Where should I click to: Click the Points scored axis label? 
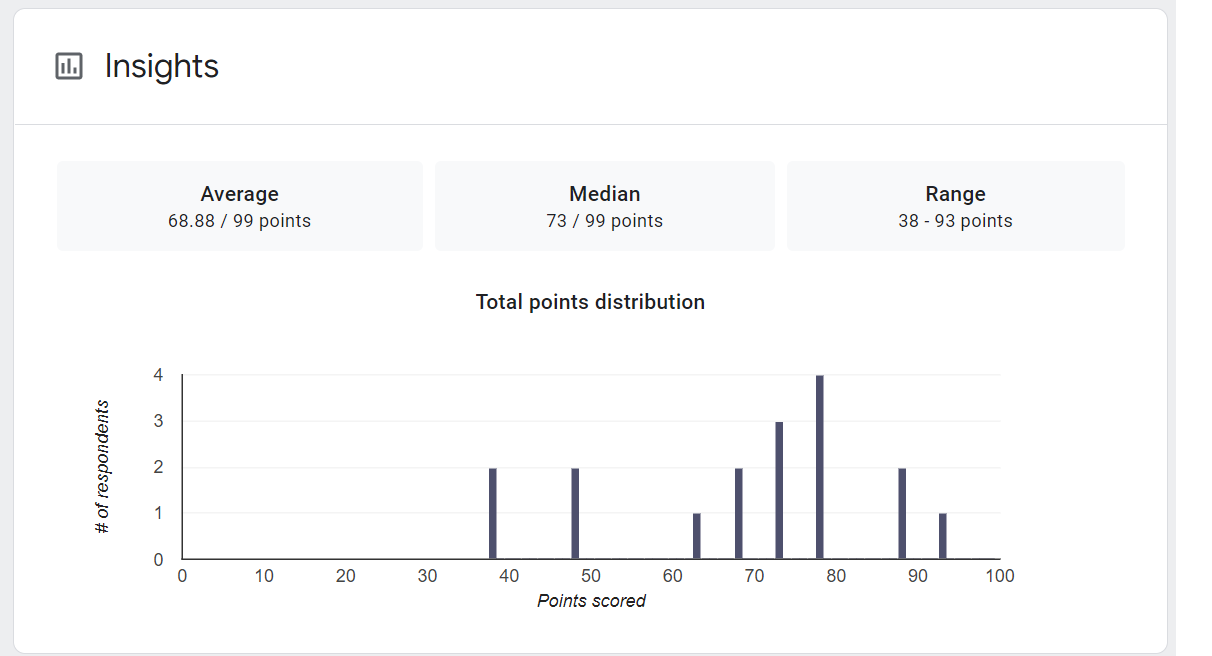(x=591, y=601)
